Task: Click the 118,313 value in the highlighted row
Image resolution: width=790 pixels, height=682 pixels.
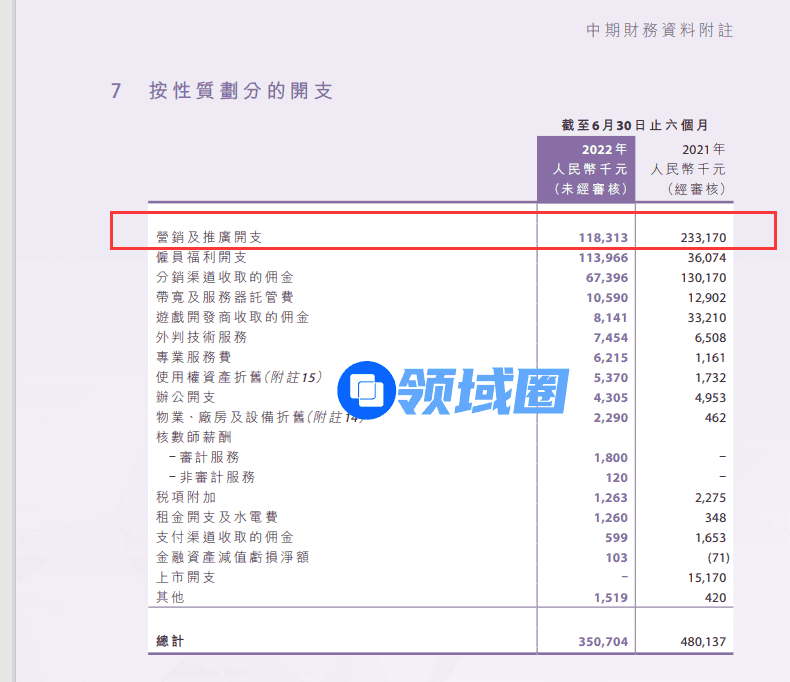Action: click(603, 238)
